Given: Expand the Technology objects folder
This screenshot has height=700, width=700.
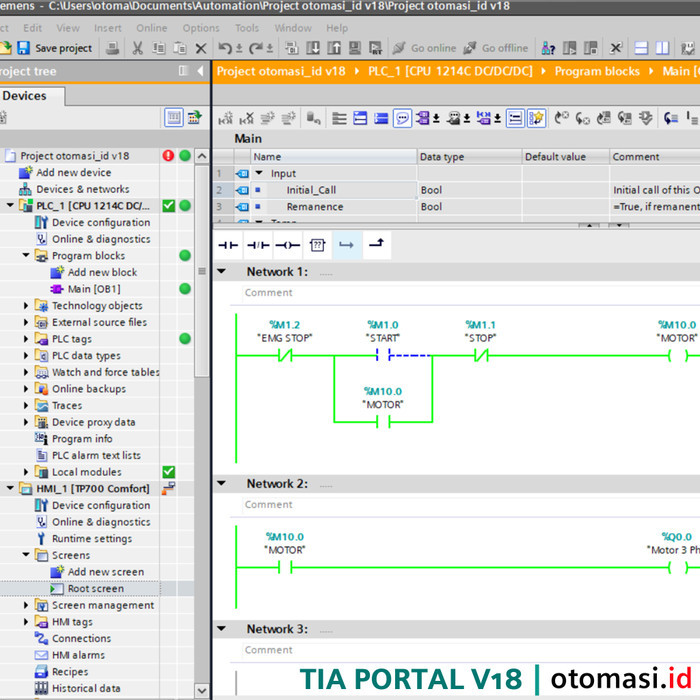Looking at the screenshot, I should 27,306.
